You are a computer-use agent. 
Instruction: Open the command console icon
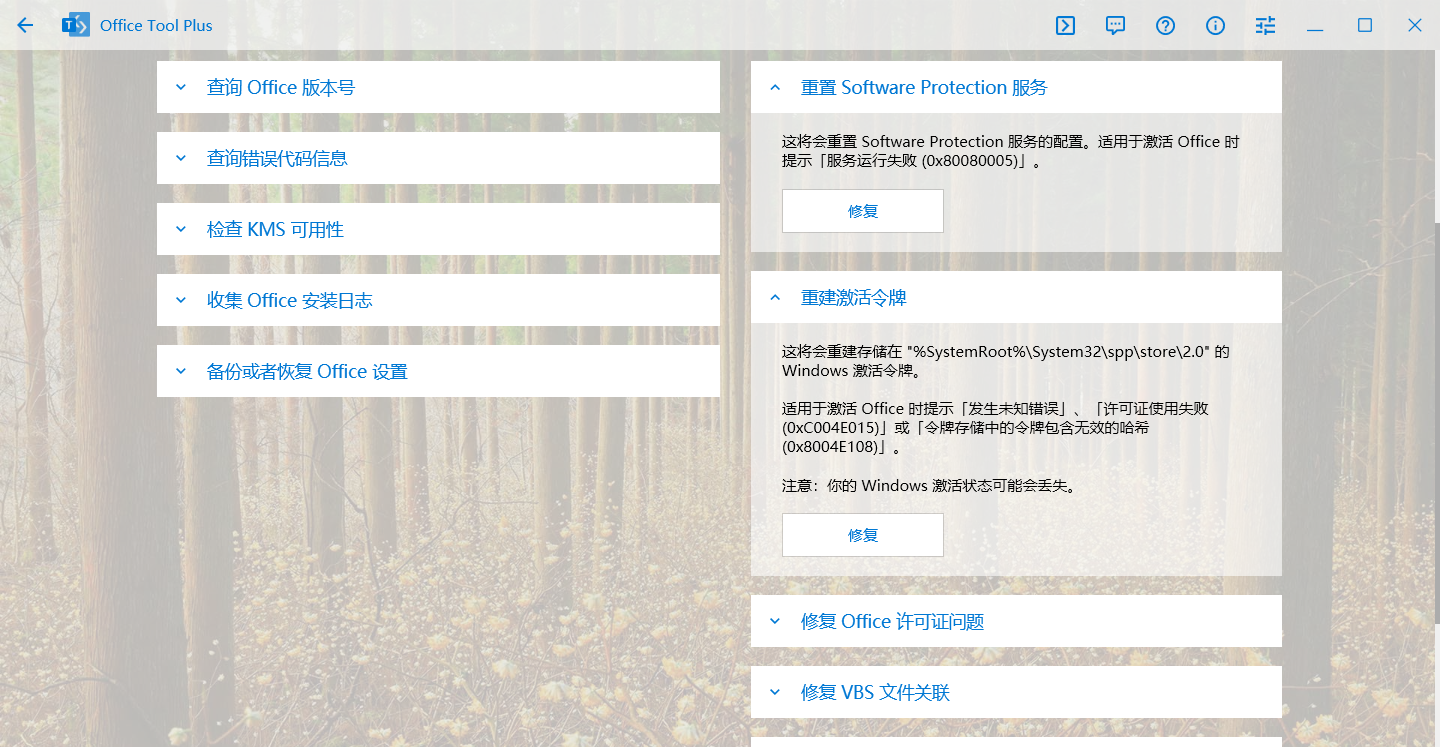point(1065,26)
